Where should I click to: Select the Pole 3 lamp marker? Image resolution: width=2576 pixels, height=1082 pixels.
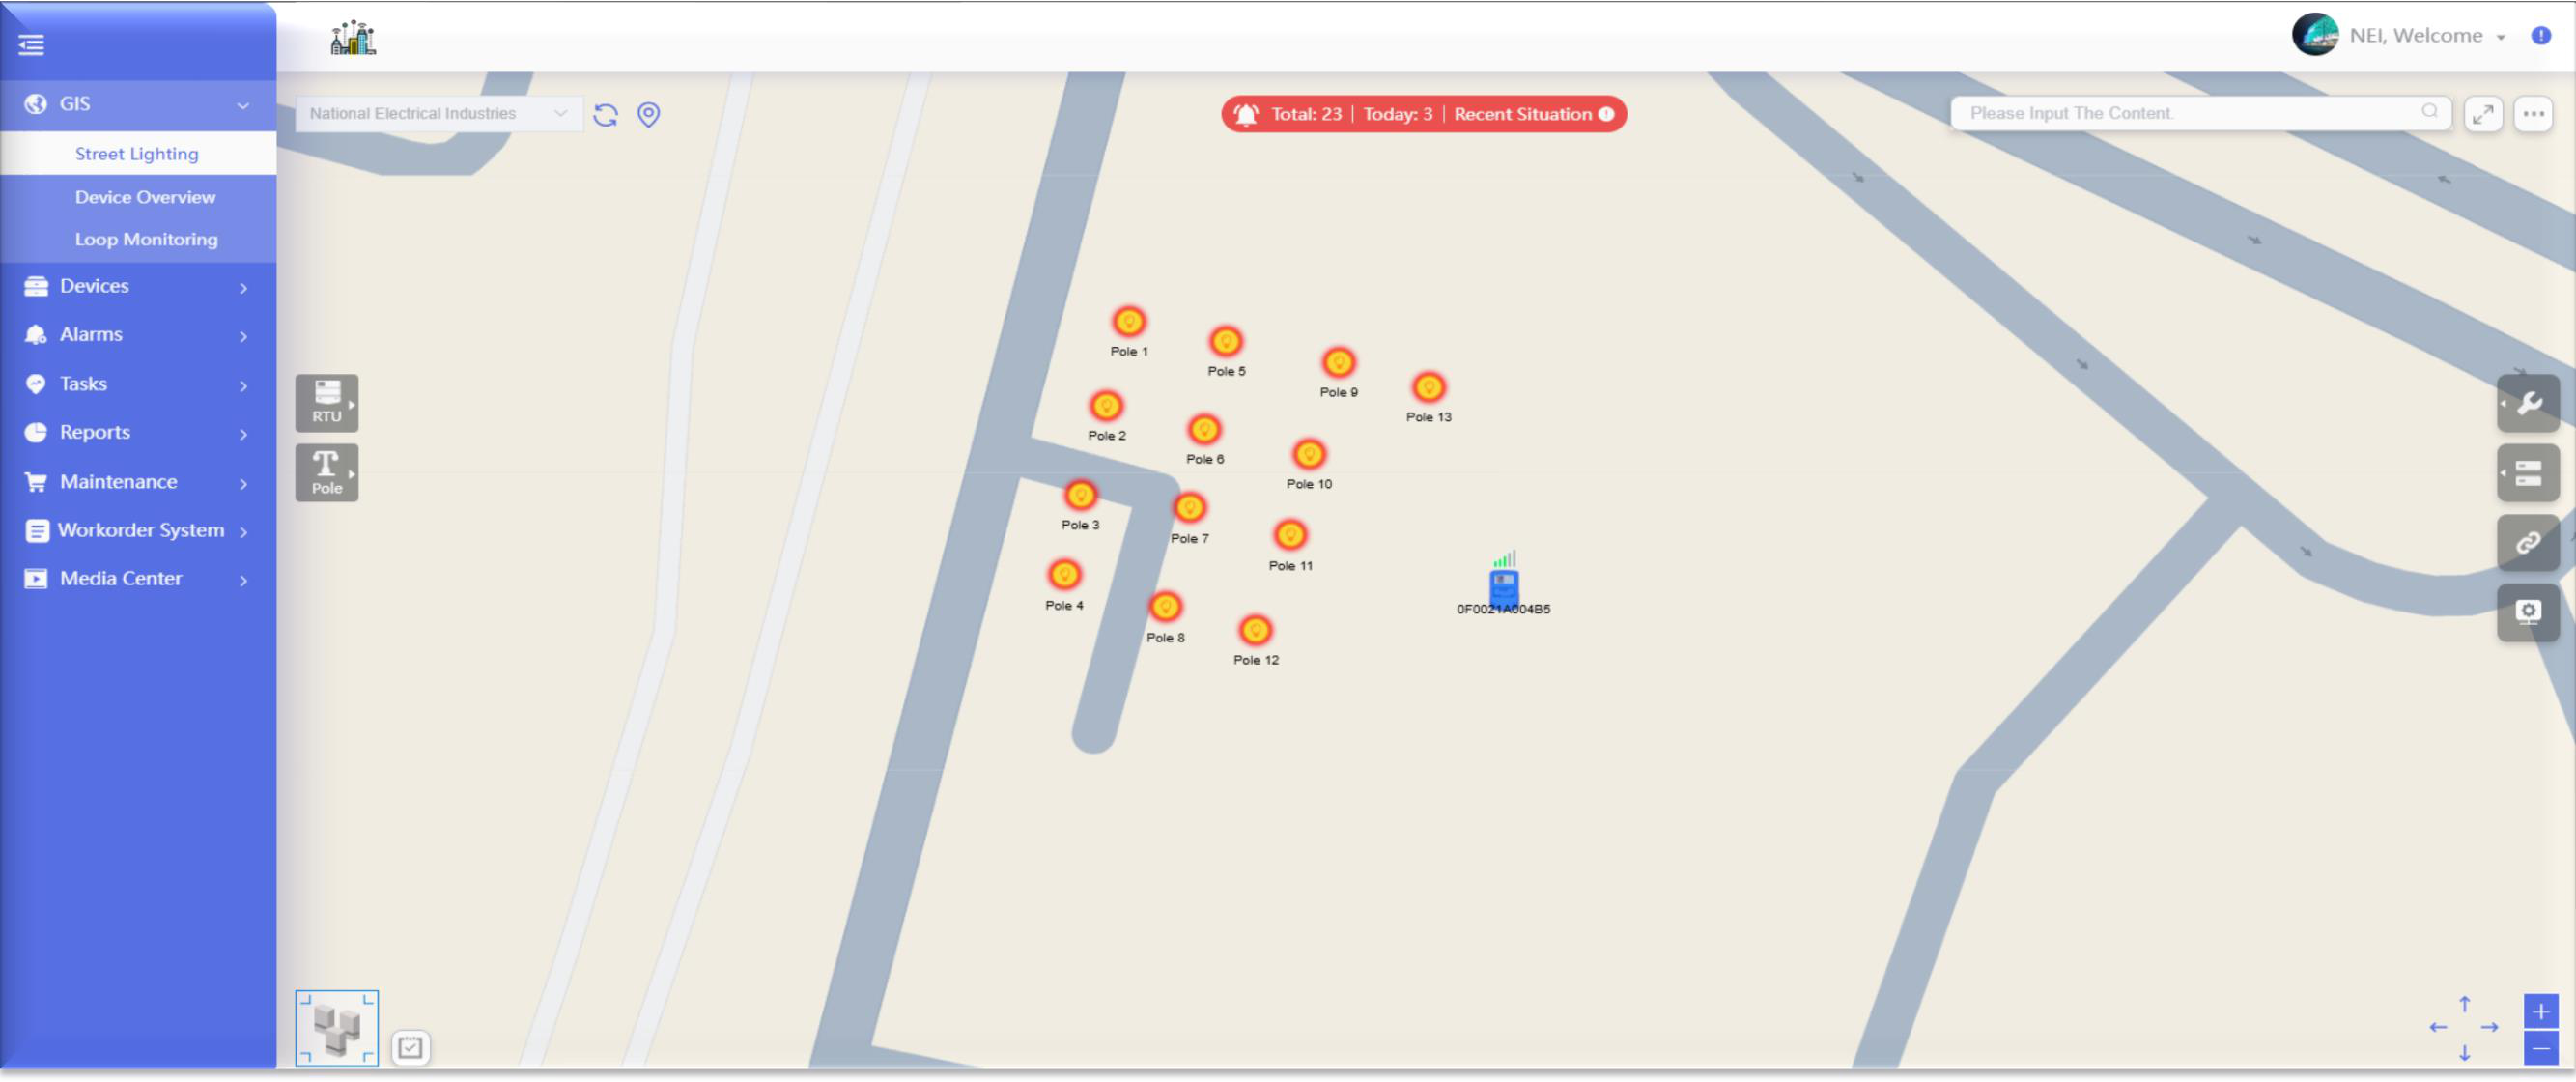point(1080,496)
